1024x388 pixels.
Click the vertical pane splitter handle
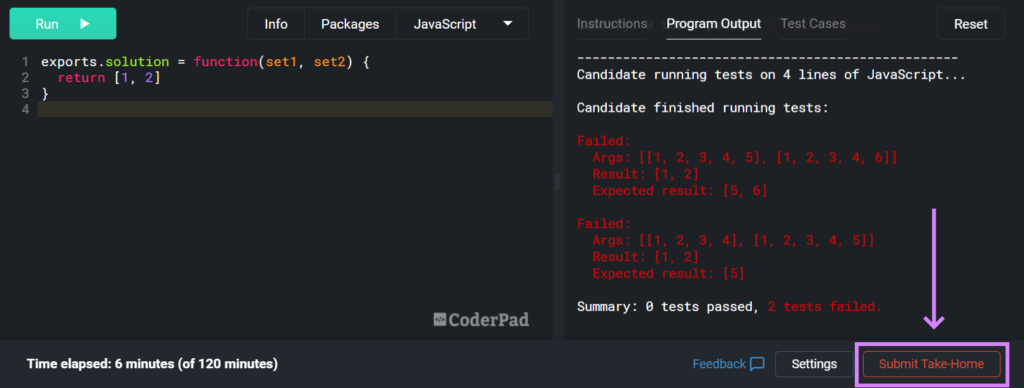pos(557,182)
